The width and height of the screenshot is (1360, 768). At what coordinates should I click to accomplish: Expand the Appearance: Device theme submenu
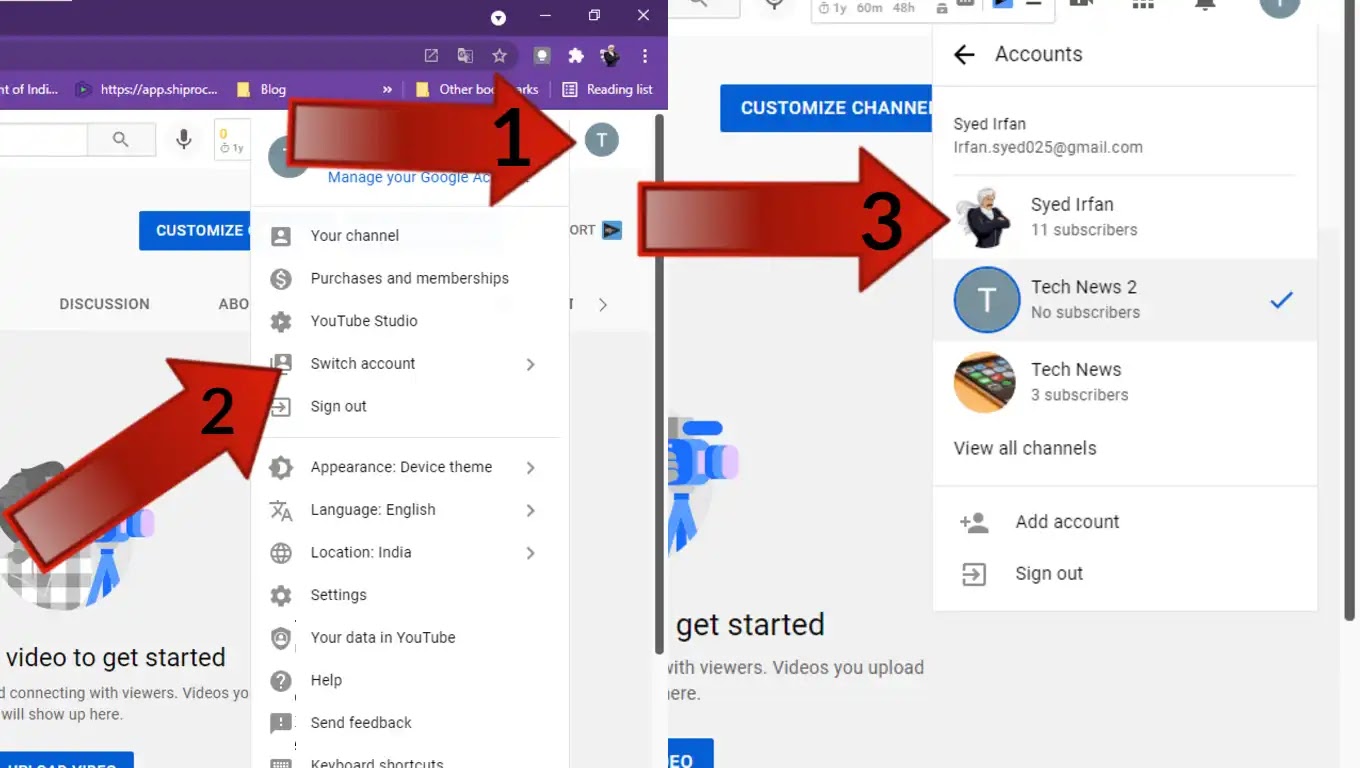[x=410, y=467]
